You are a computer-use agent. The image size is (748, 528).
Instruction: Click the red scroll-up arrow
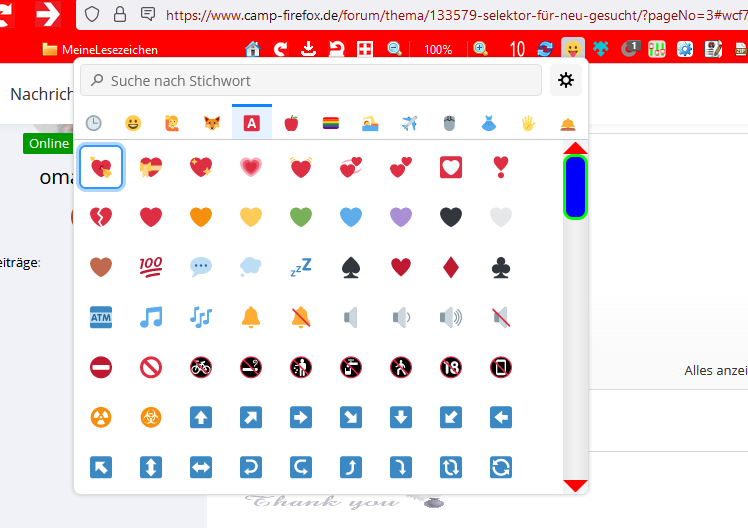pyautogui.click(x=575, y=148)
